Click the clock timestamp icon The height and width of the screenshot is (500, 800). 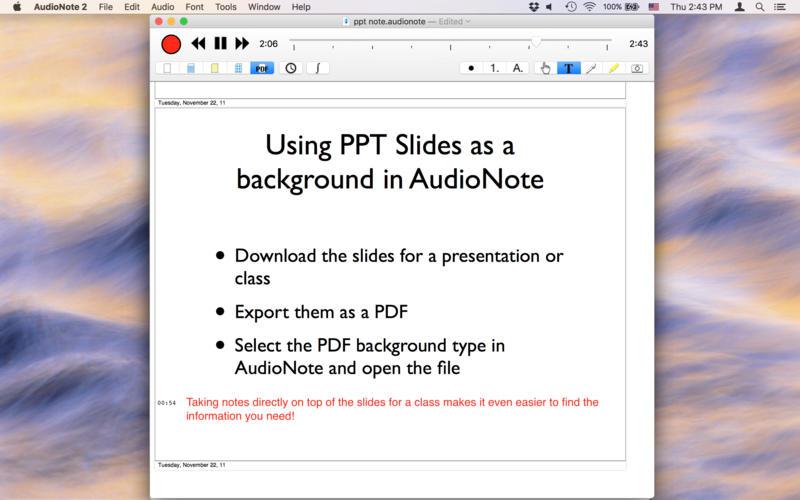291,68
